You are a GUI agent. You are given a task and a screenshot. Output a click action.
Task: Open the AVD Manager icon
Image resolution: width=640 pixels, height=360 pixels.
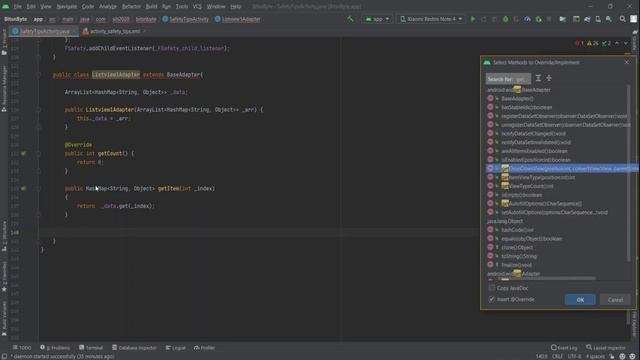click(x=598, y=19)
